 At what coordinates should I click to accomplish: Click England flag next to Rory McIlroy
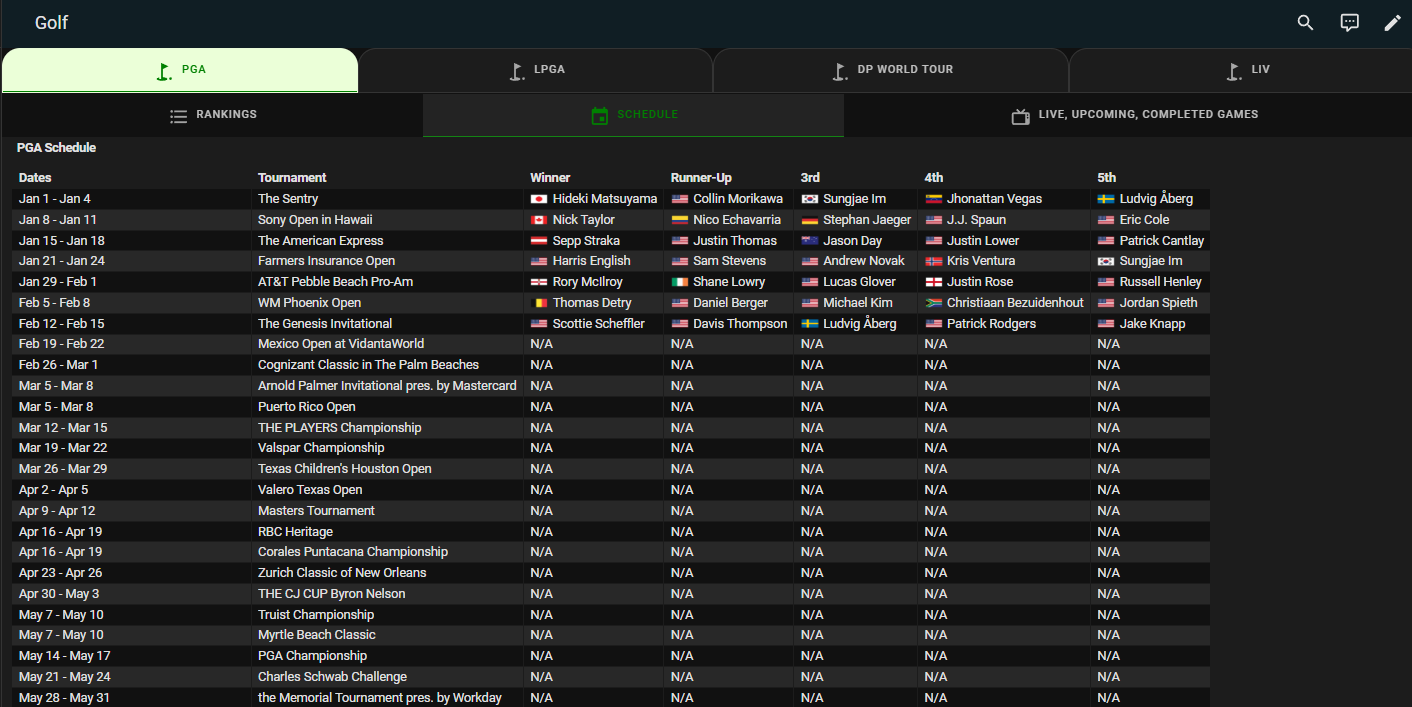pos(538,282)
